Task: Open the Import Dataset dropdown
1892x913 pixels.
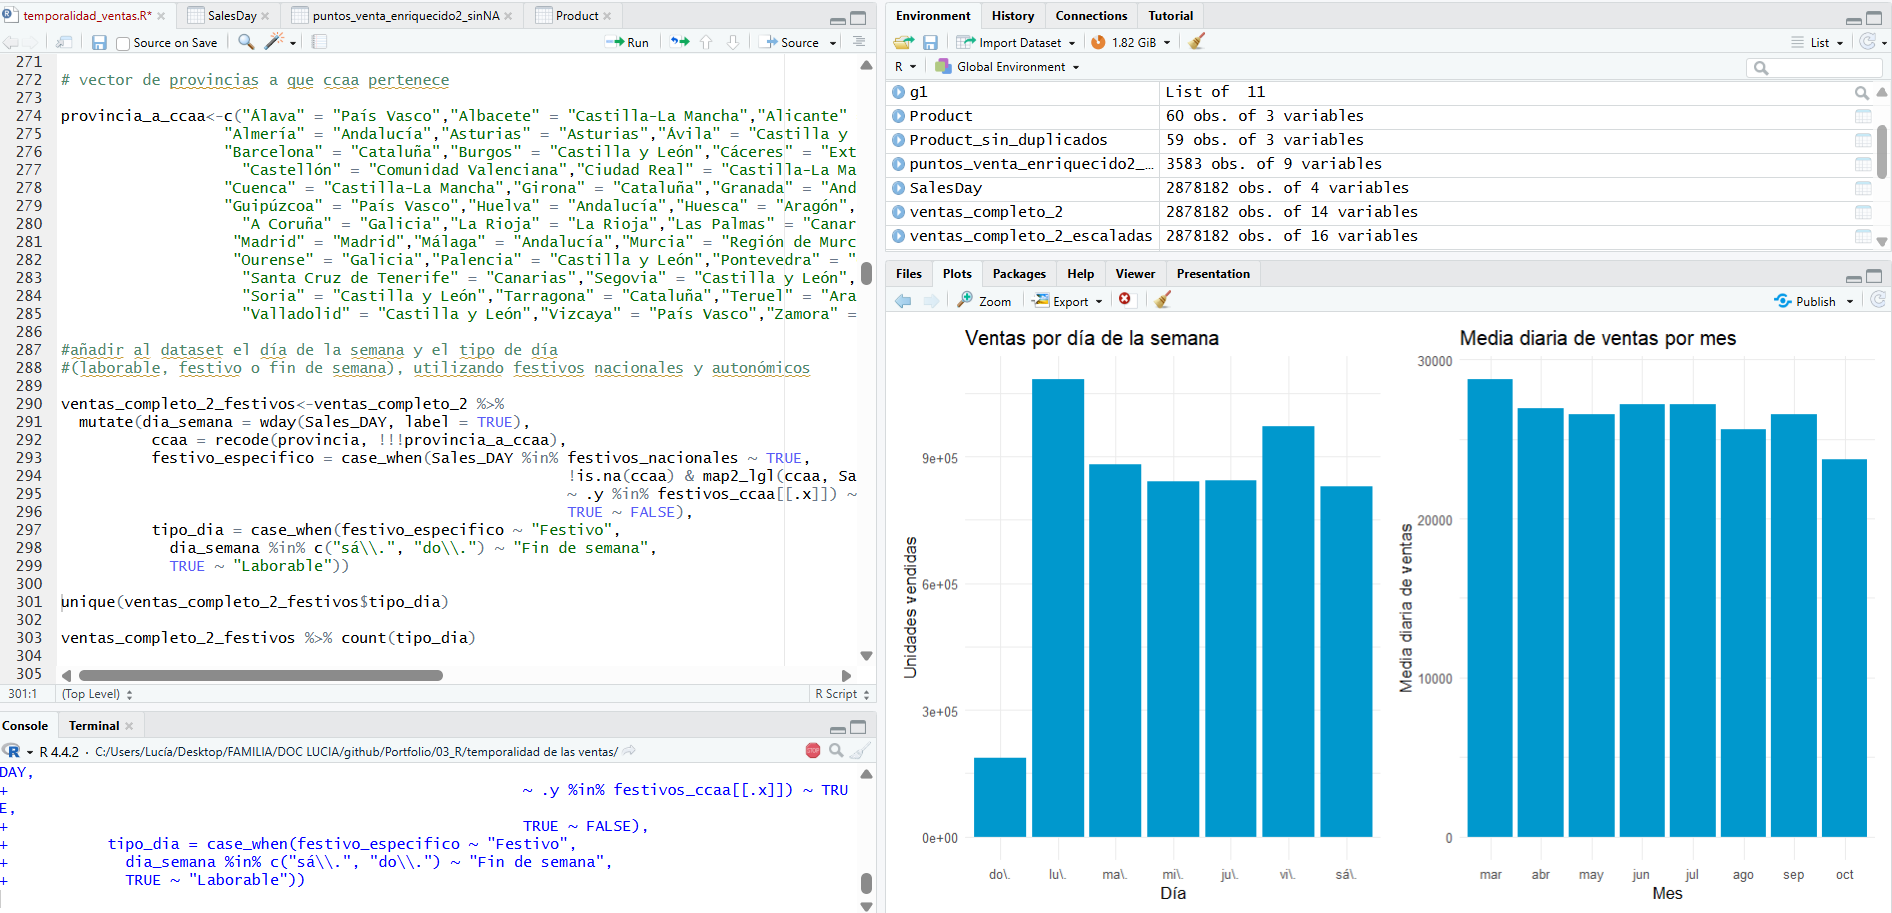Action: click(x=1017, y=42)
